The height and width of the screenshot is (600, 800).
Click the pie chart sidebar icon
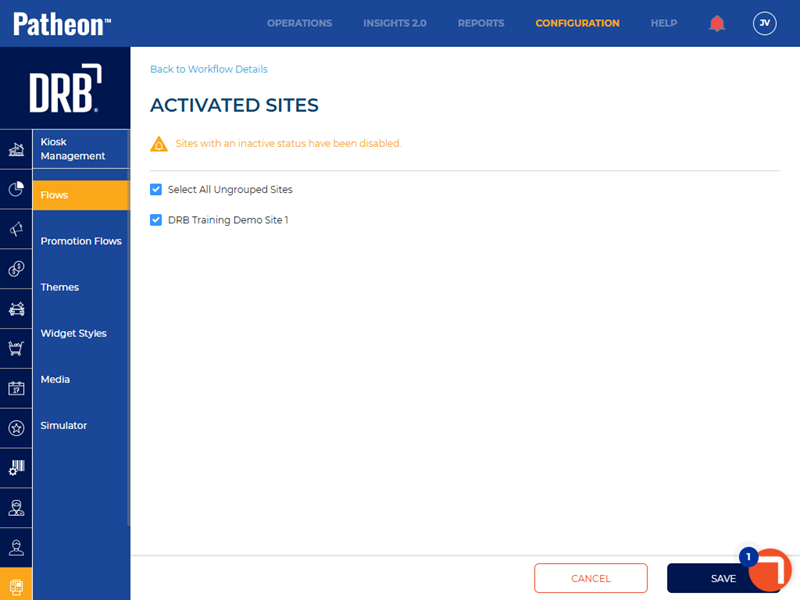click(16, 189)
